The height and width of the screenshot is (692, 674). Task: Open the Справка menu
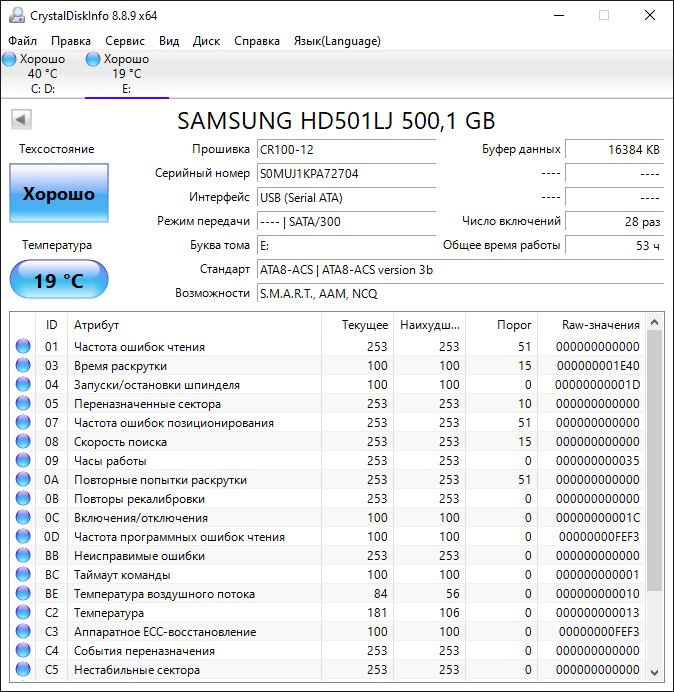257,41
